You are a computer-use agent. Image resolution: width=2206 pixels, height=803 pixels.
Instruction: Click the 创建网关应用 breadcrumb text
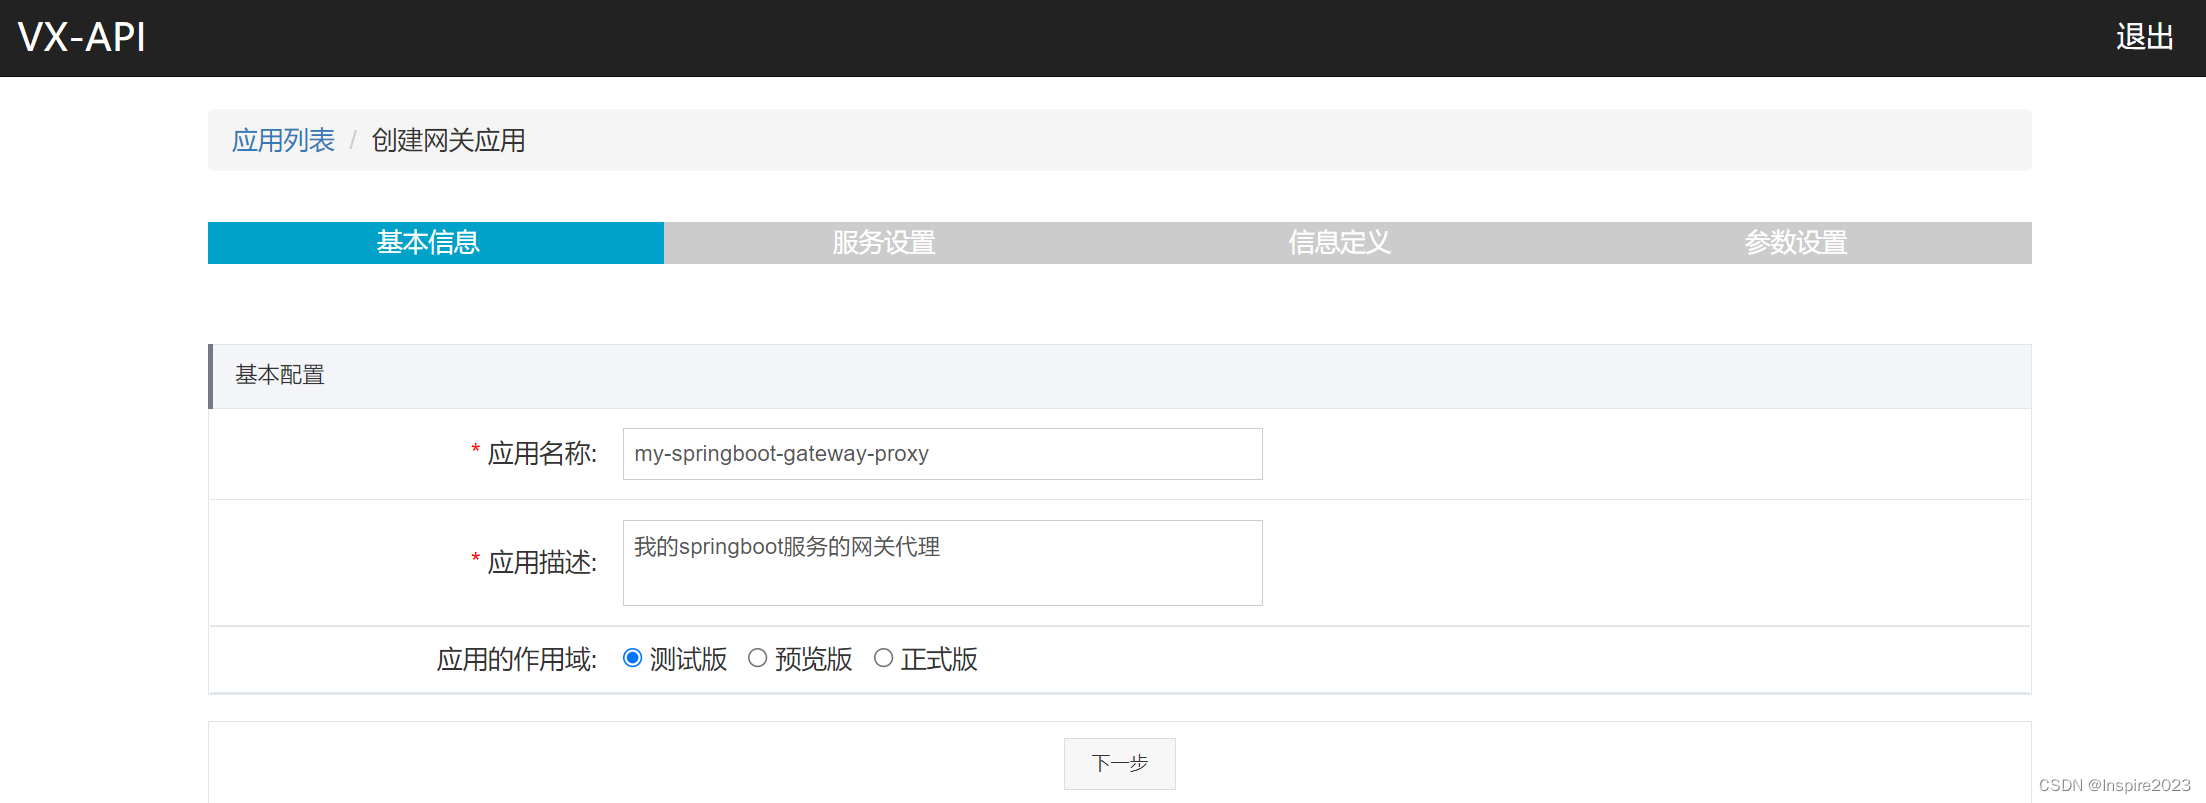pos(448,140)
